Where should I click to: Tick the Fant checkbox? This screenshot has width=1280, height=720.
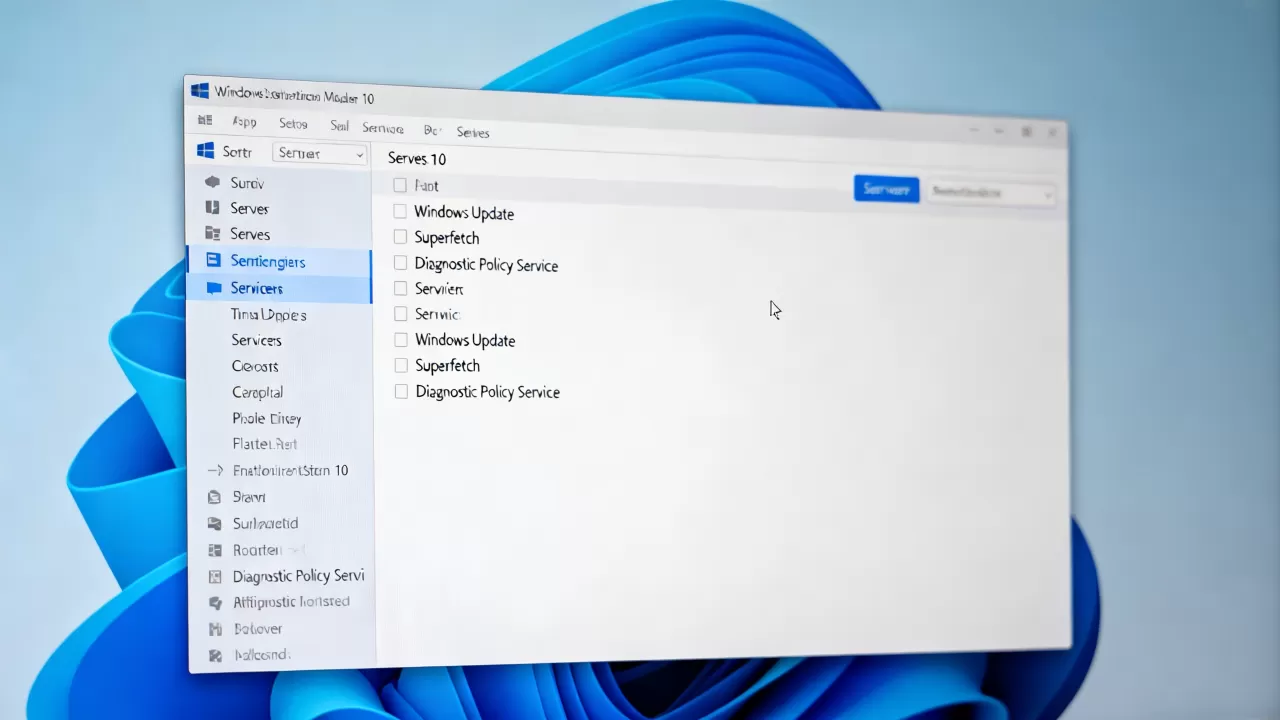(400, 185)
